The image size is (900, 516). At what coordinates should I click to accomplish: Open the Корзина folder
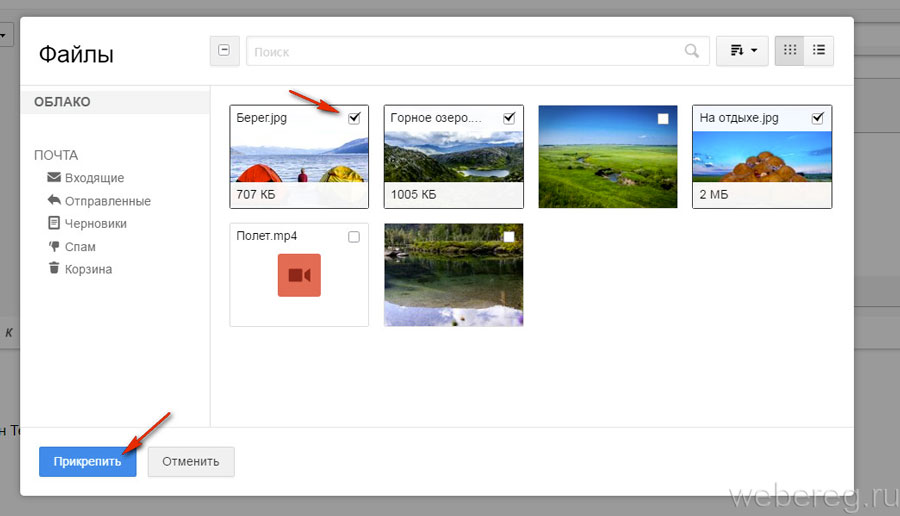88,269
